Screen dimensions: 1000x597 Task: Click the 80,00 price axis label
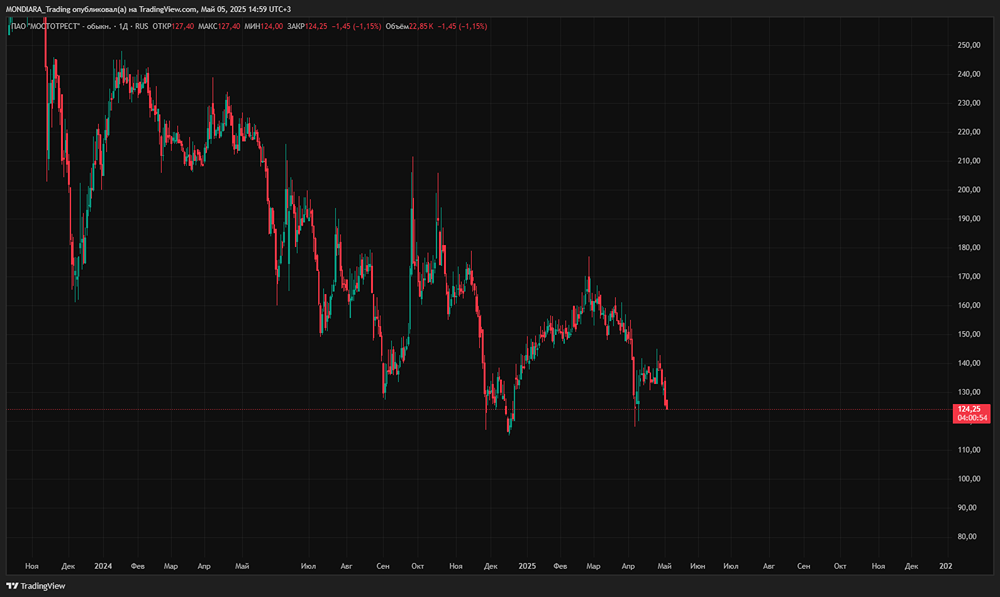pos(967,536)
